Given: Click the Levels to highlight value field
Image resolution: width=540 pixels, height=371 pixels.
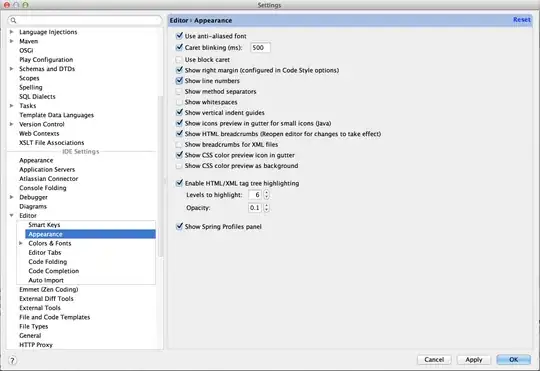Looking at the screenshot, I should point(255,195).
